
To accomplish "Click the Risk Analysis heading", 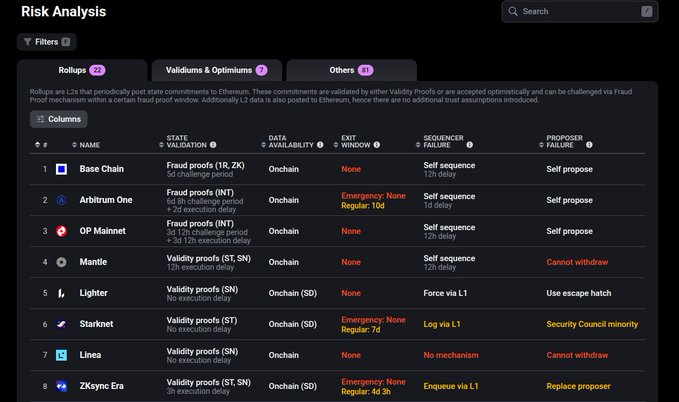I will [x=64, y=12].
